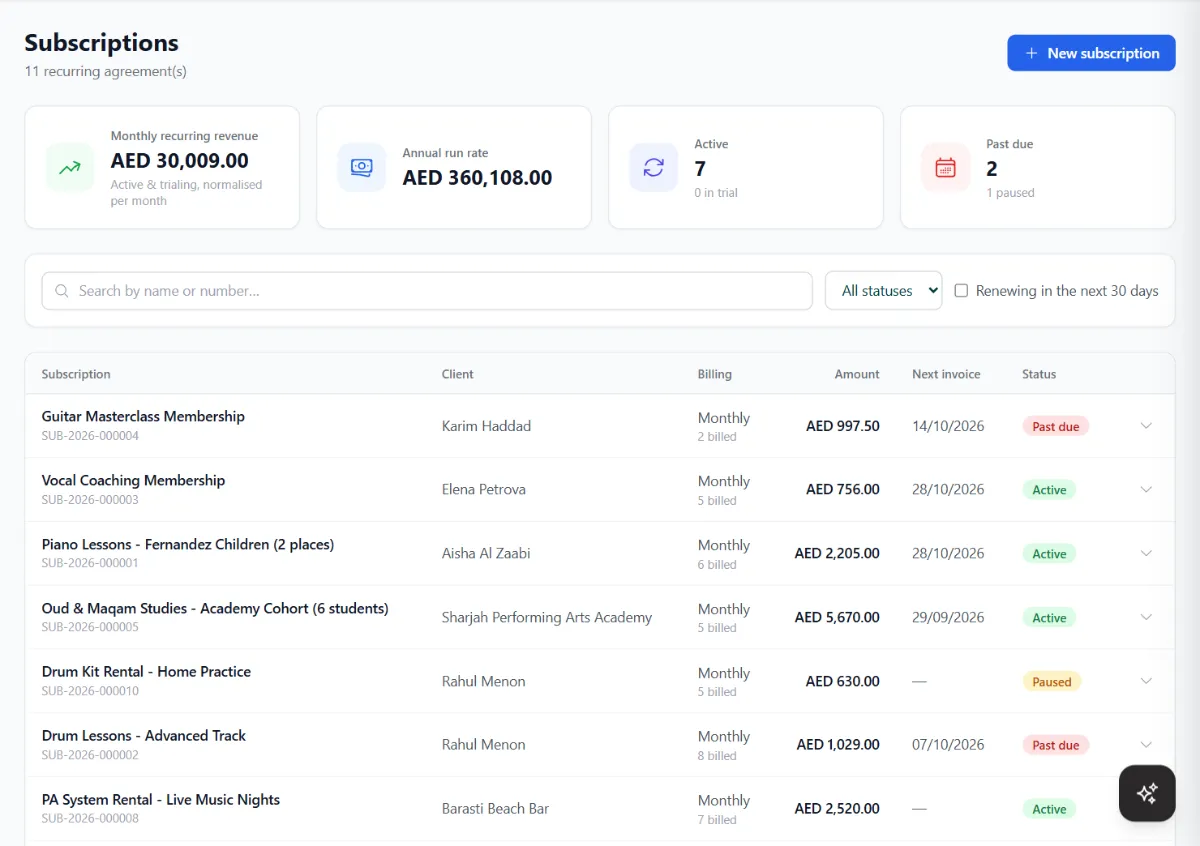Open Drum Lessons - Advanced Track
This screenshot has height=846, width=1200.
tap(144, 735)
